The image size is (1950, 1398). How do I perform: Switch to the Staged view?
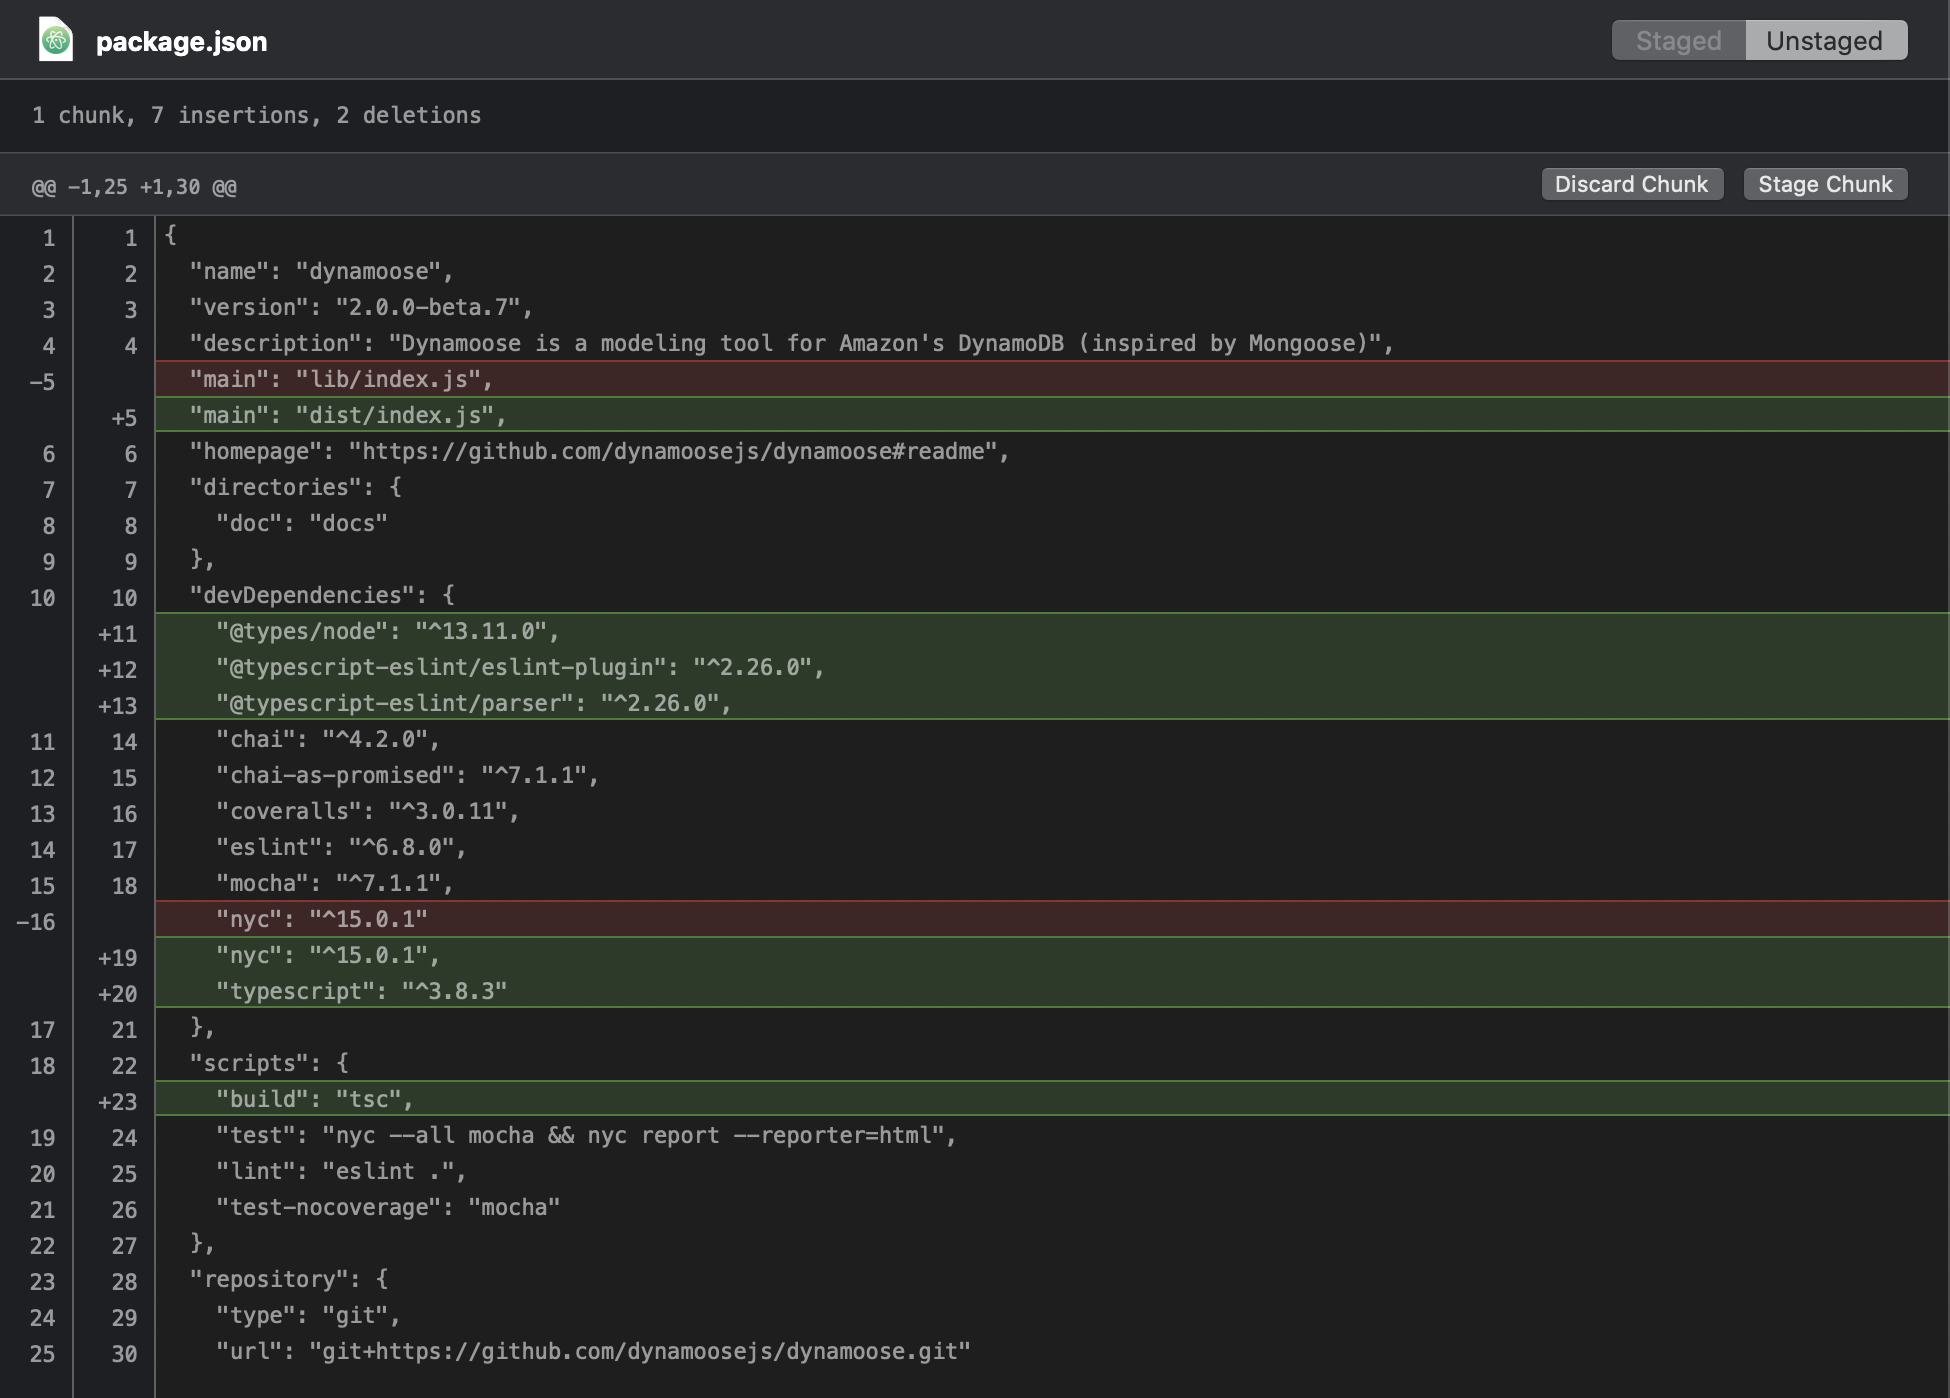(1678, 41)
